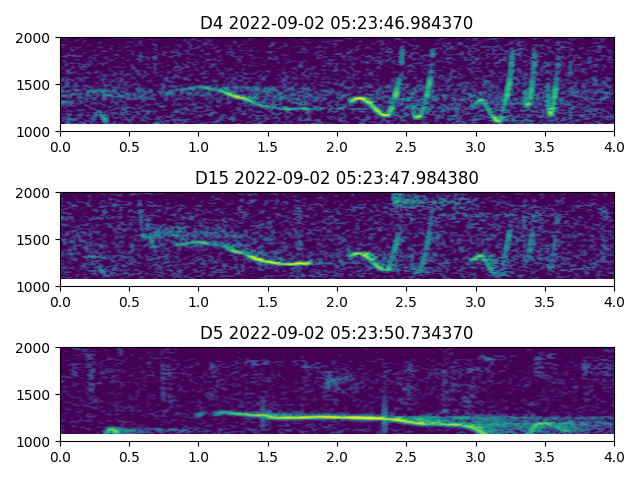Viewport: 640px width, 480px height.
Task: Select the 2.5 x-axis tick under D4 plot
Action: pos(406,146)
